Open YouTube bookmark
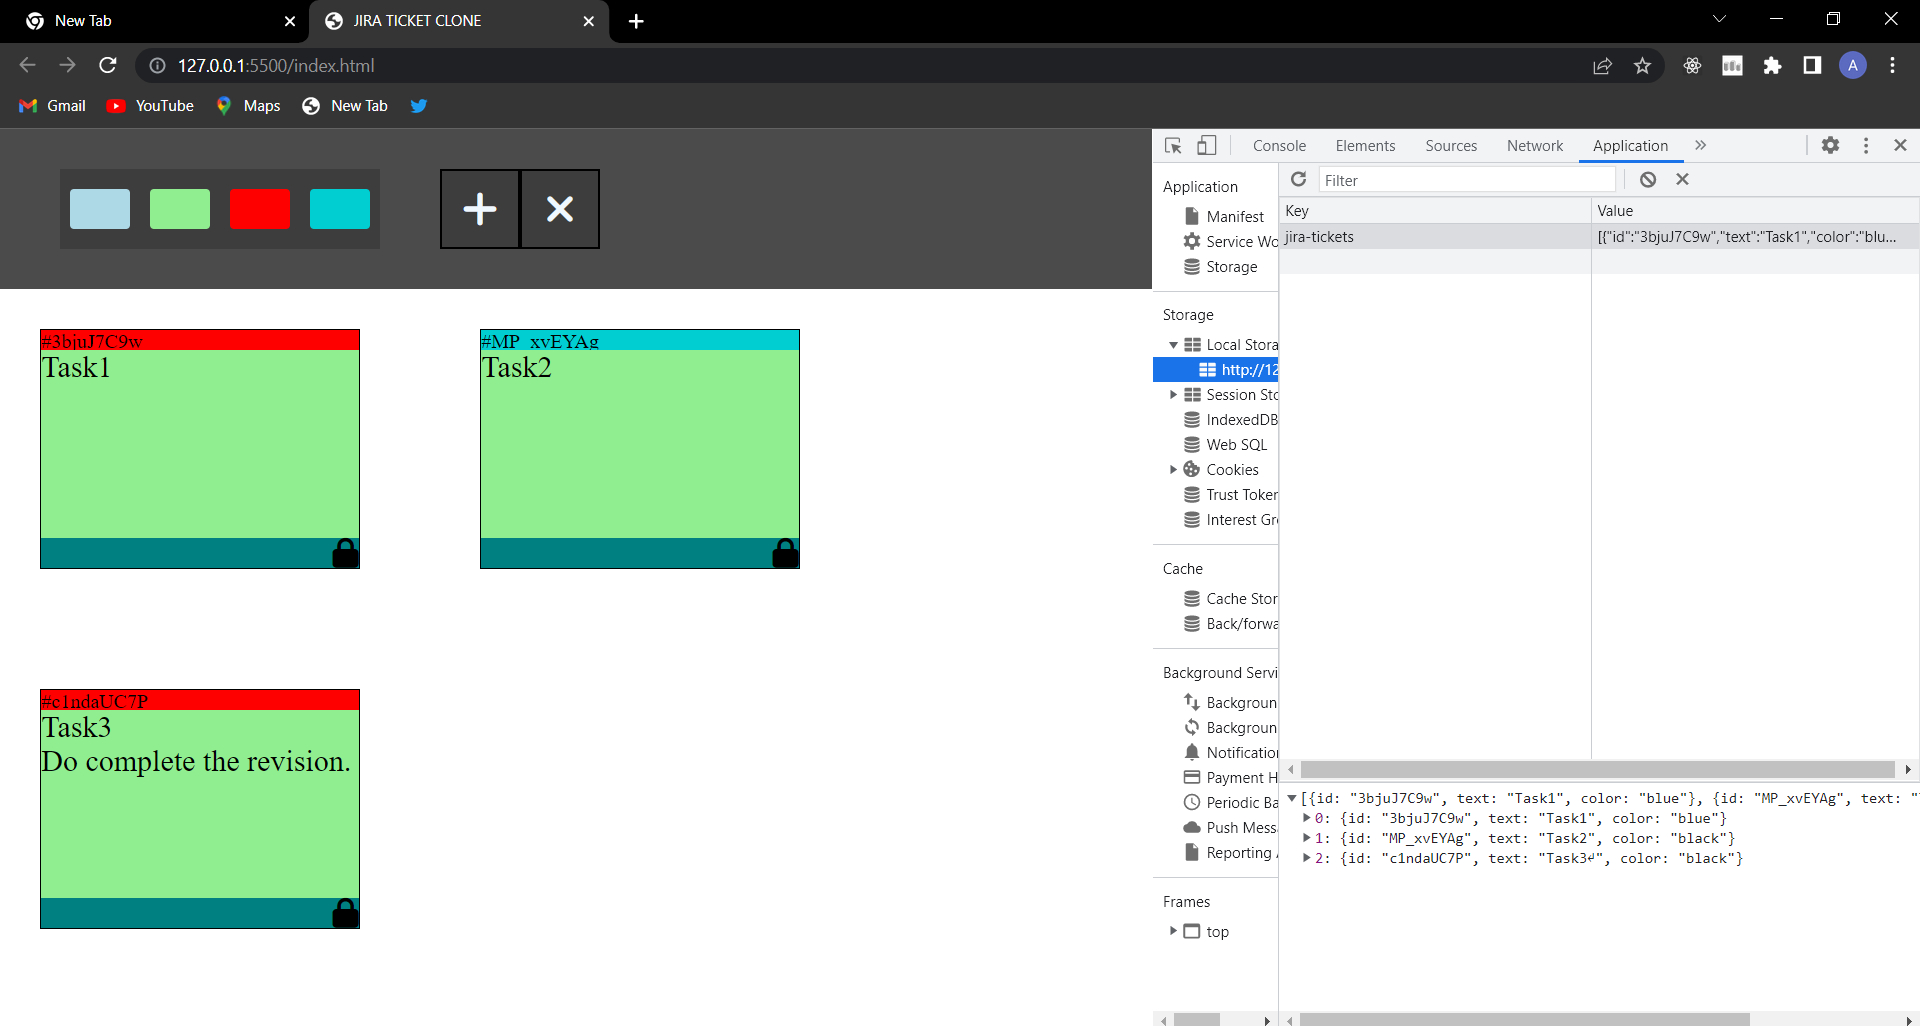The width and height of the screenshot is (1920, 1026). pyautogui.click(x=151, y=106)
